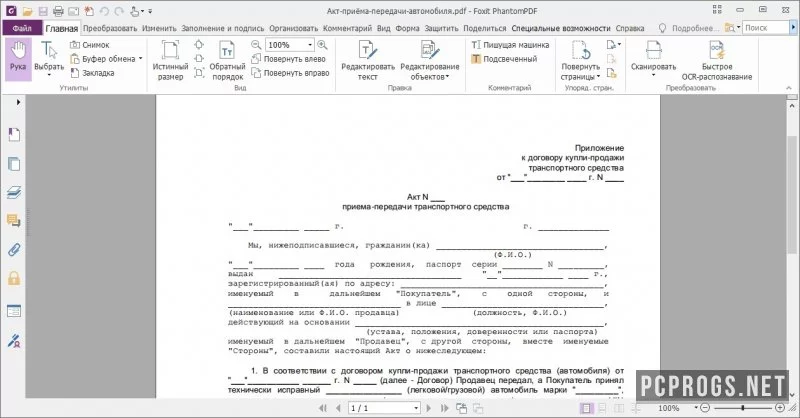Image resolution: width=800 pixels, height=418 pixels.
Task: Switch to the Изменить tab
Action: pyautogui.click(x=160, y=28)
